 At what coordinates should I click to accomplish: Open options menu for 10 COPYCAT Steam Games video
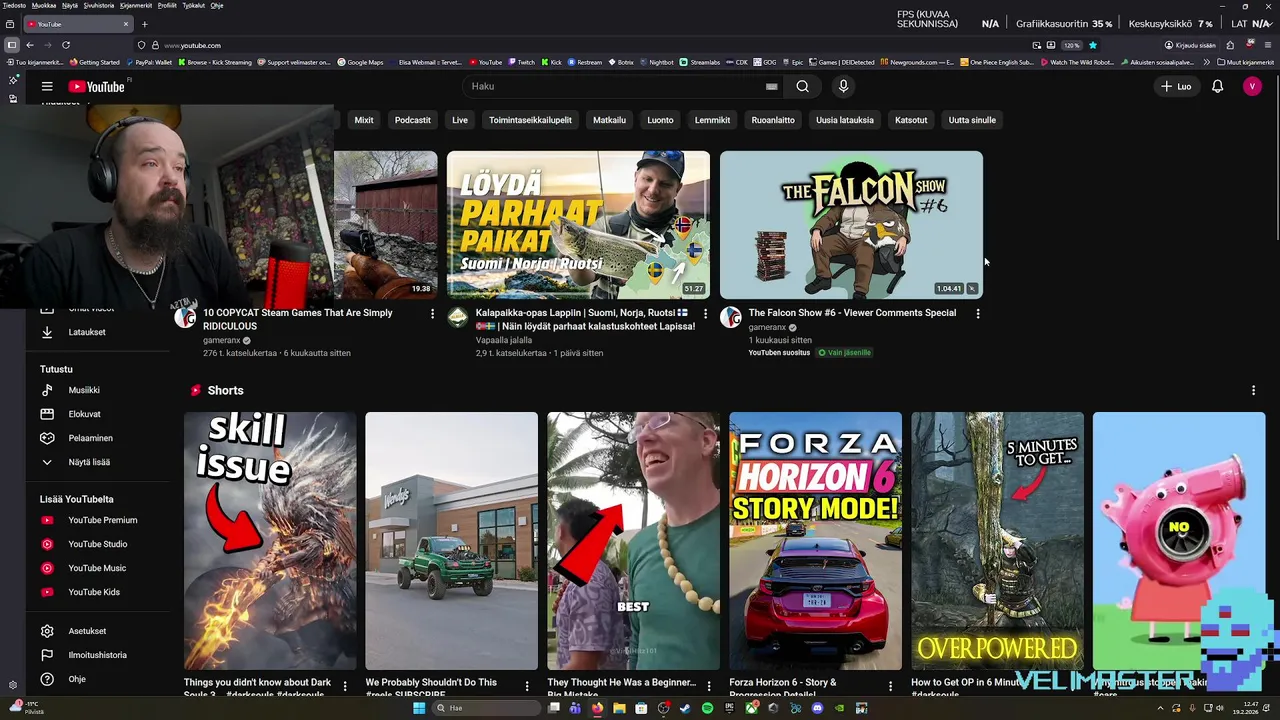(432, 314)
